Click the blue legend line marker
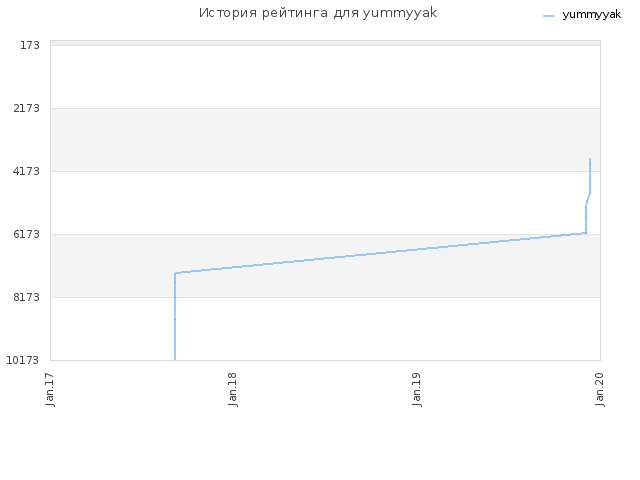Image resolution: width=640 pixels, height=480 pixels. [x=549, y=16]
